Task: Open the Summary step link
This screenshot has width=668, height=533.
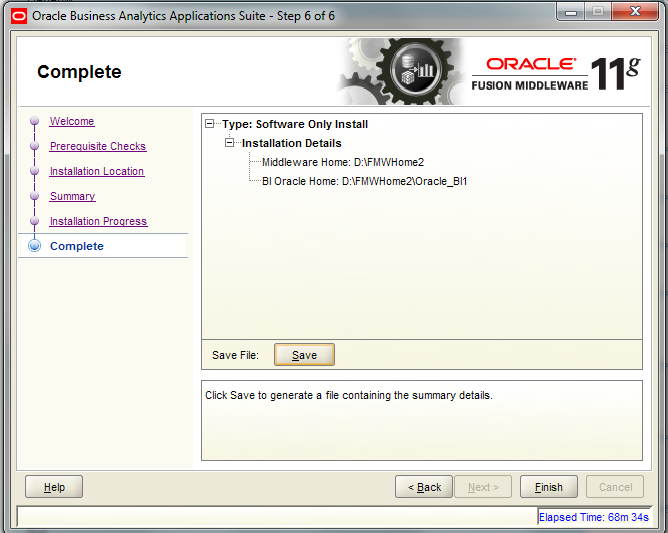Action: (72, 196)
